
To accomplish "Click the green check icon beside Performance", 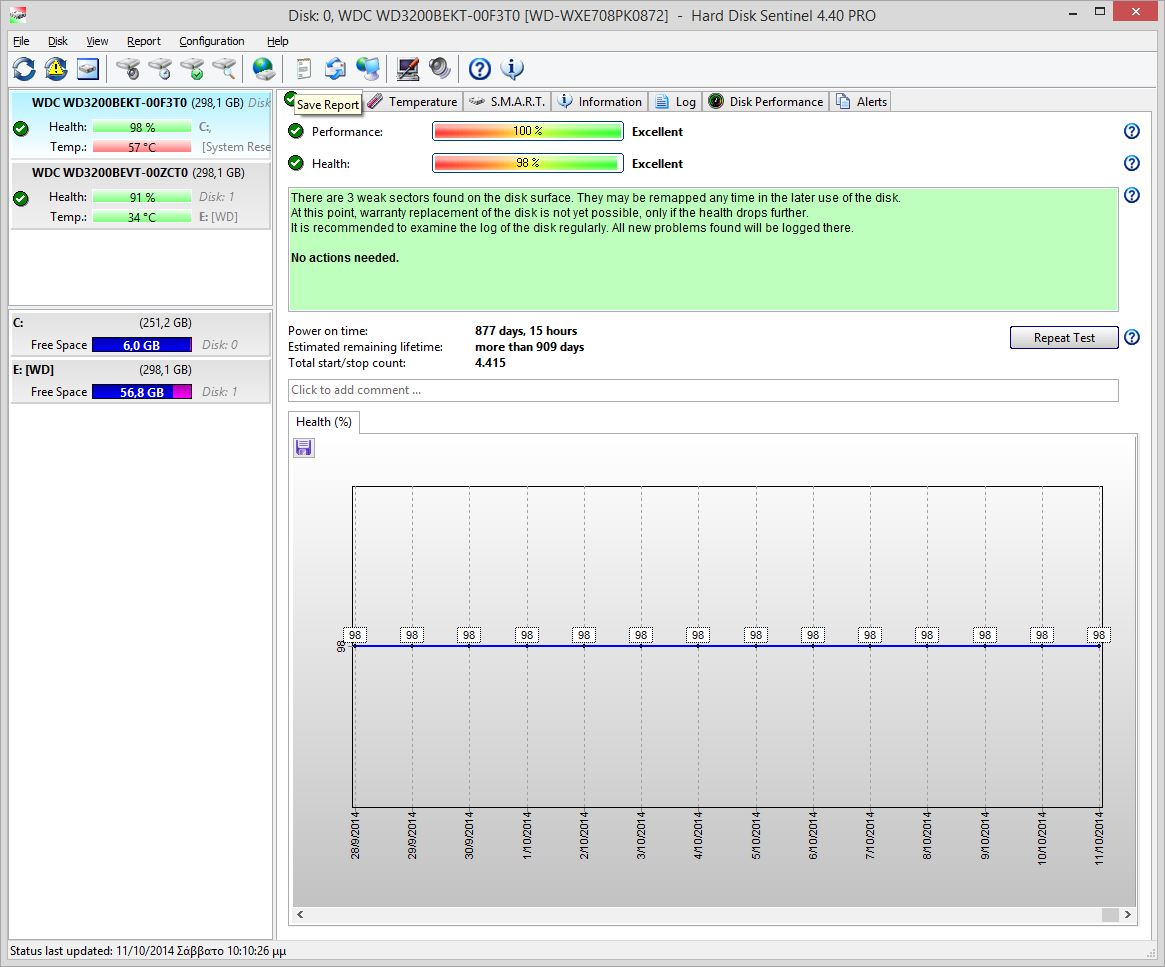I will coord(296,131).
